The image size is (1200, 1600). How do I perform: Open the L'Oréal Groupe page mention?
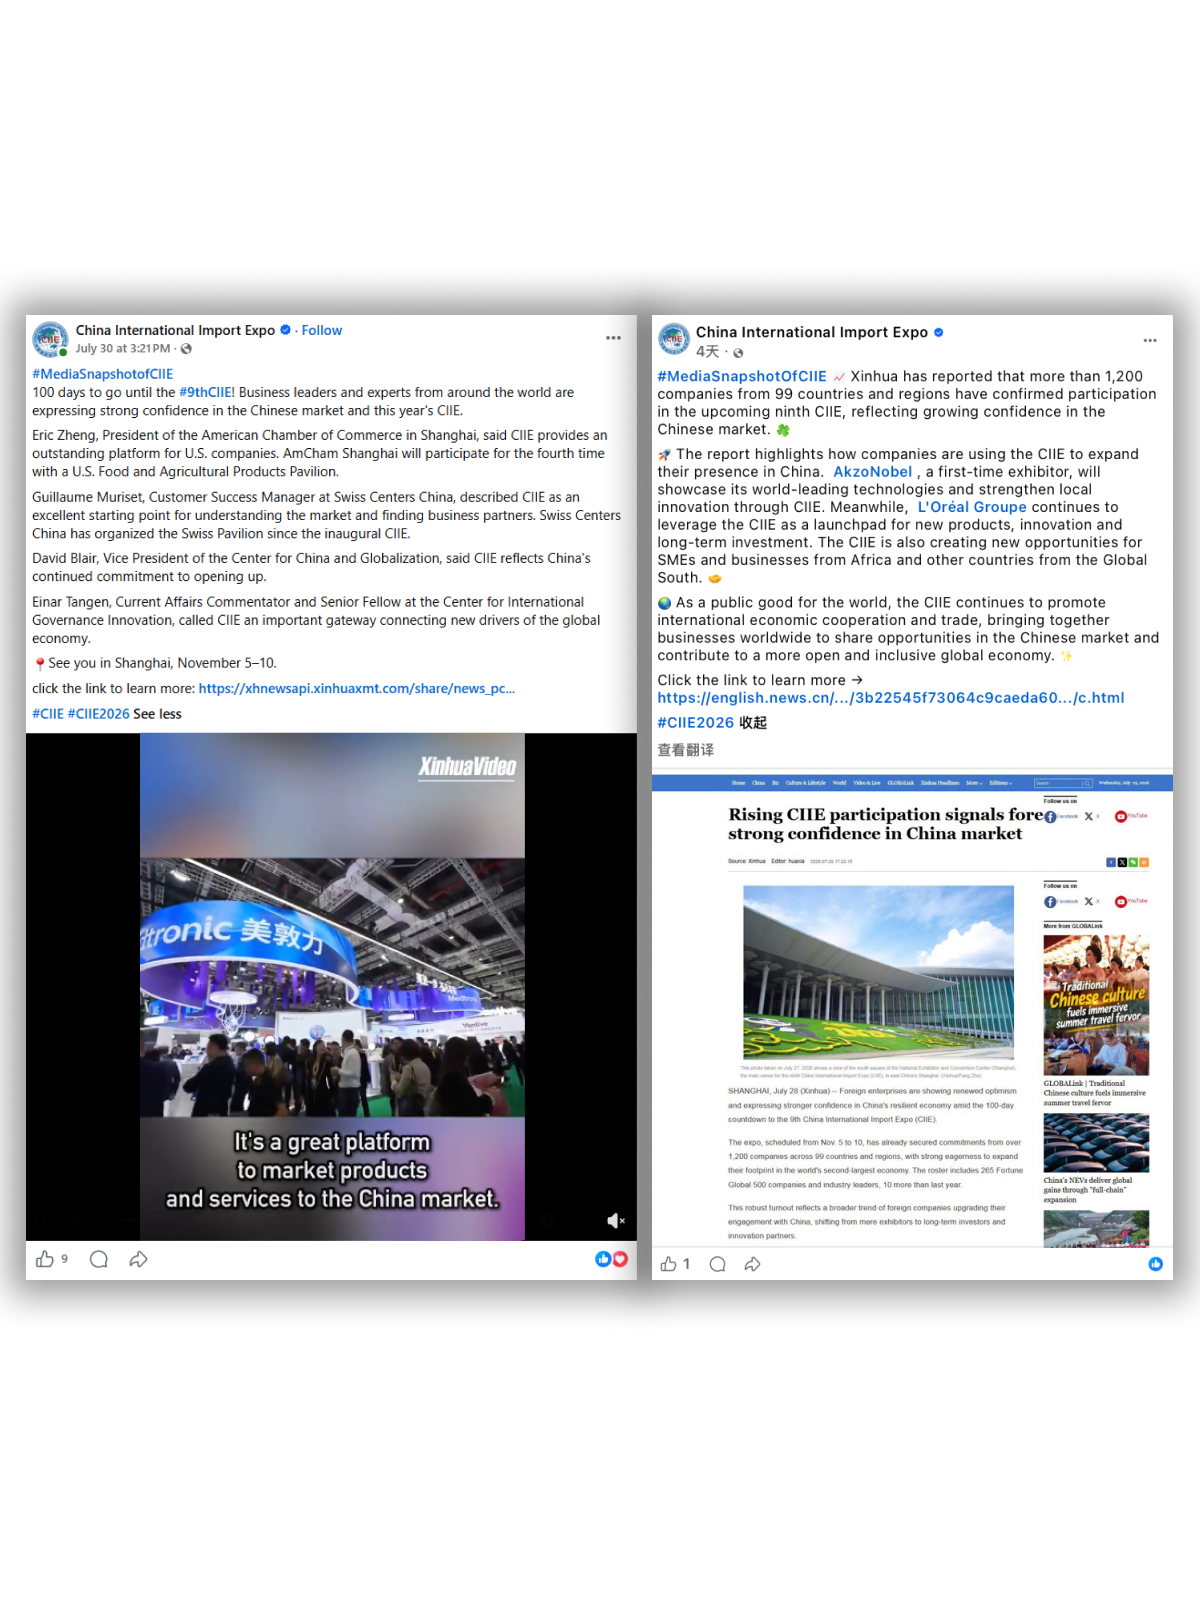coord(972,507)
